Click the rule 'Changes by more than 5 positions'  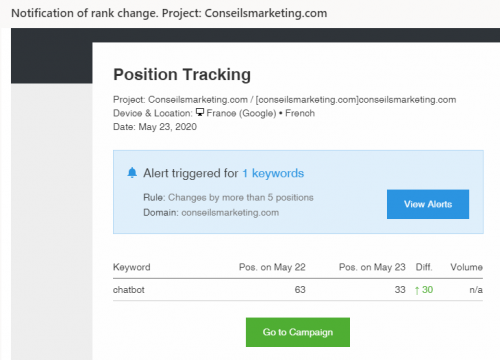[x=241, y=197]
